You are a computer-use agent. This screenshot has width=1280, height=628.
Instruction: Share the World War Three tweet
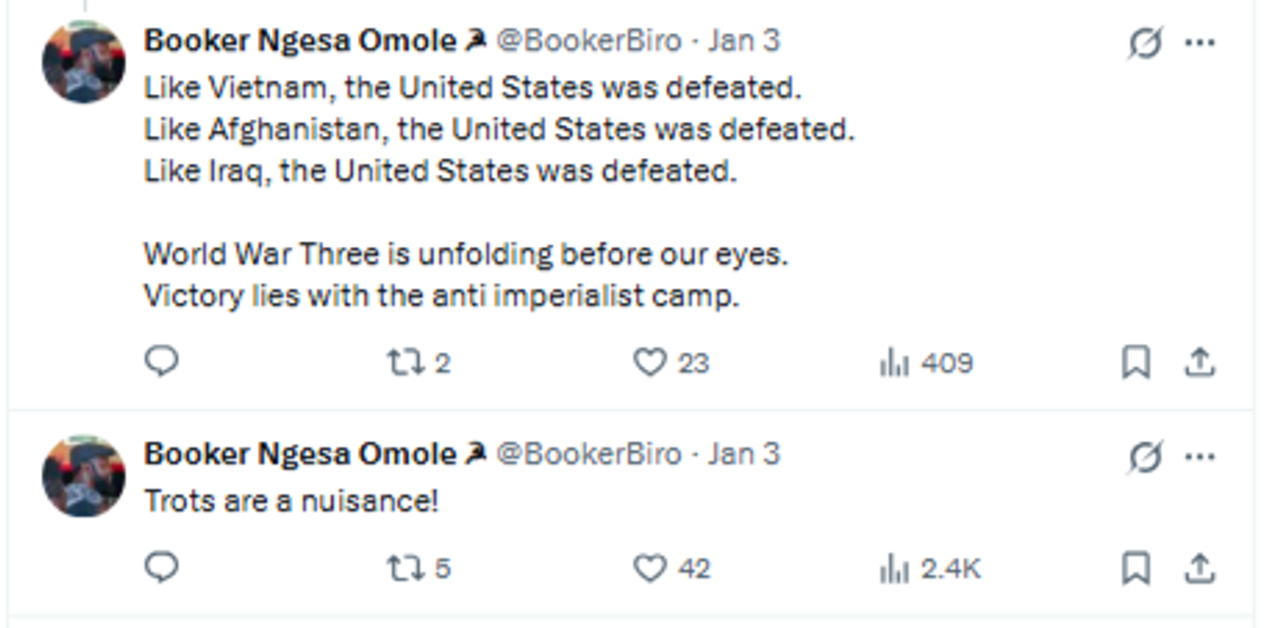tap(1199, 362)
